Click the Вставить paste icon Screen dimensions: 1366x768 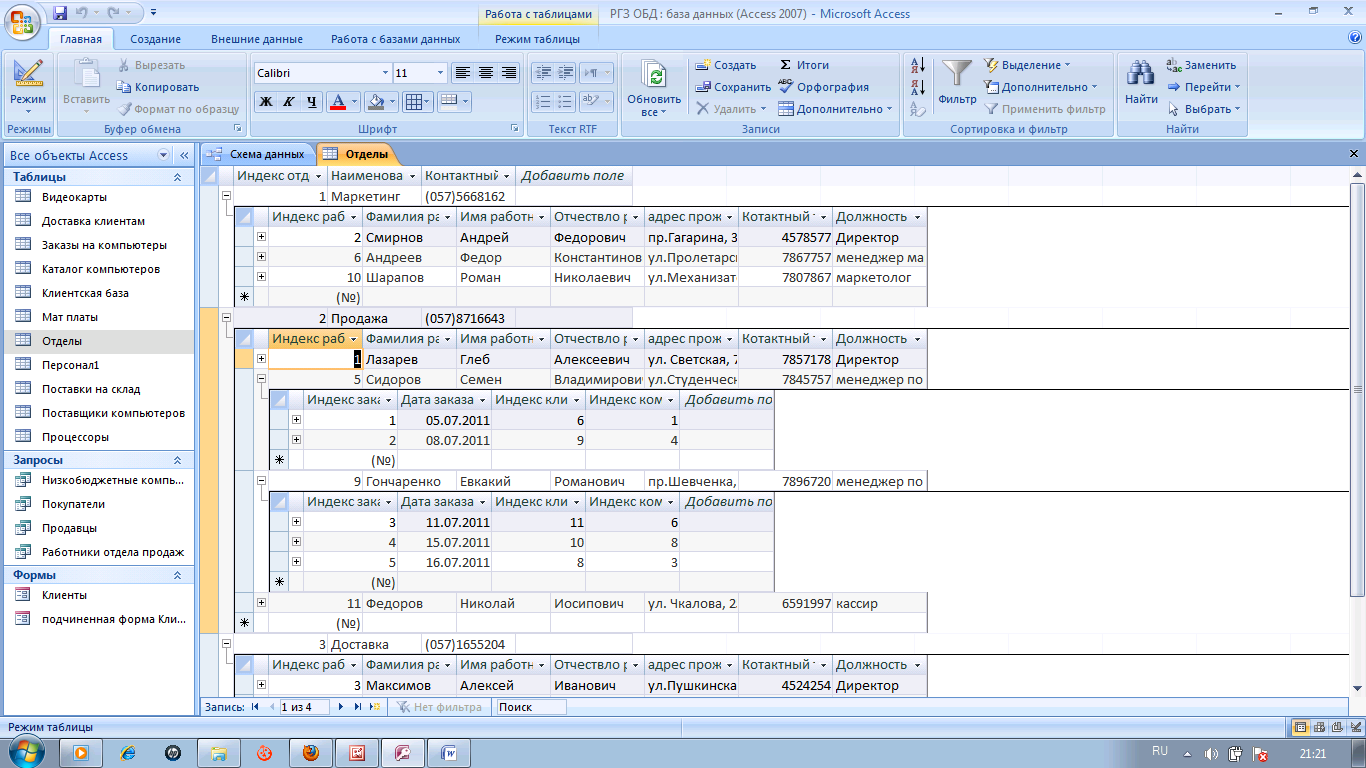[86, 74]
